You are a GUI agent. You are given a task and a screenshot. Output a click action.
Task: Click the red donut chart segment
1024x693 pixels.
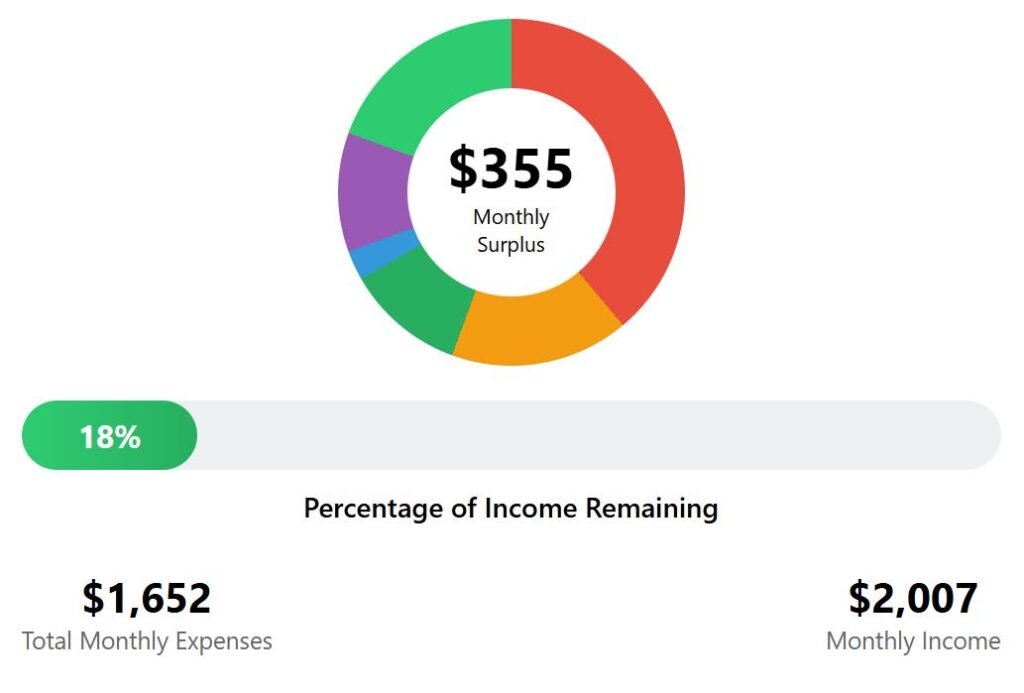(x=640, y=180)
